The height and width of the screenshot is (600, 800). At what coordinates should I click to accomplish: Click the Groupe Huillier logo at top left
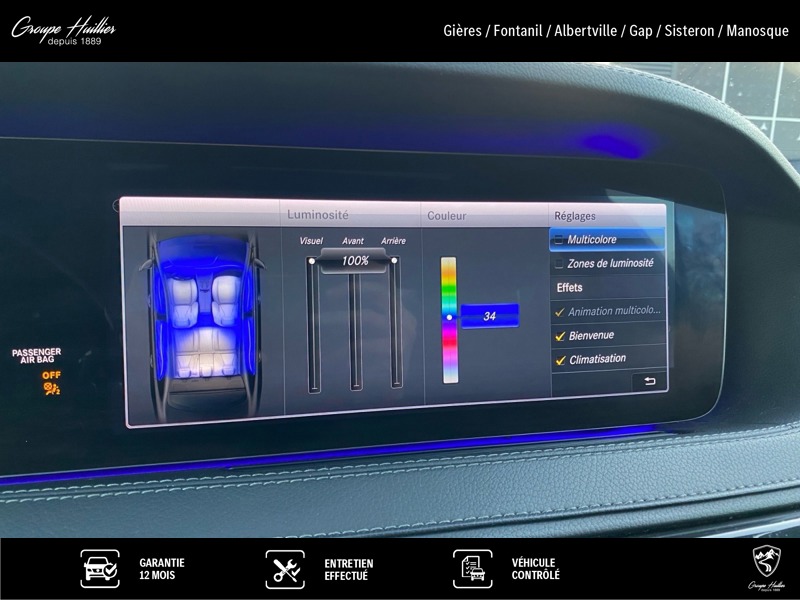click(x=63, y=31)
